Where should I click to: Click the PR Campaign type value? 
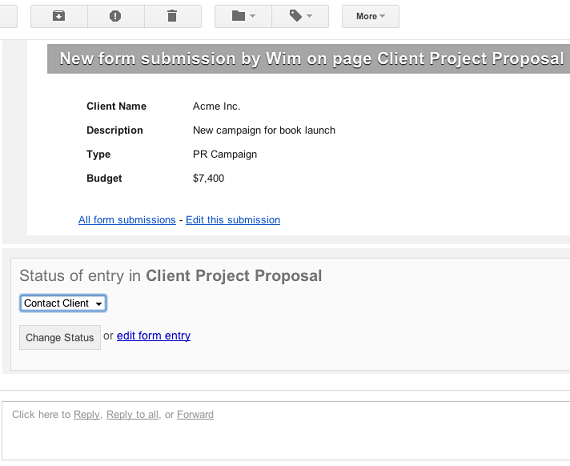click(x=225, y=154)
